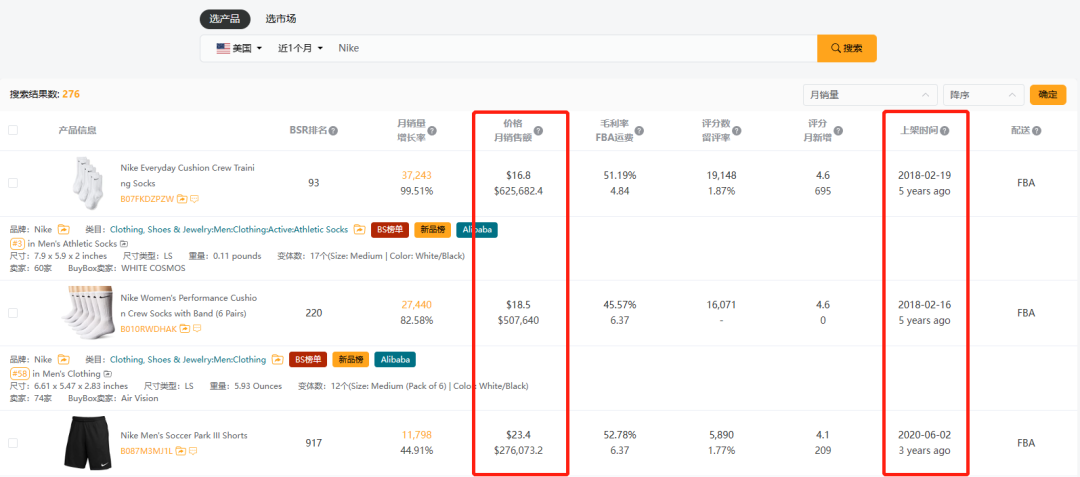This screenshot has height=477, width=1080.
Task: Click folder icon after Athletic Socks category path
Action: click(357, 229)
